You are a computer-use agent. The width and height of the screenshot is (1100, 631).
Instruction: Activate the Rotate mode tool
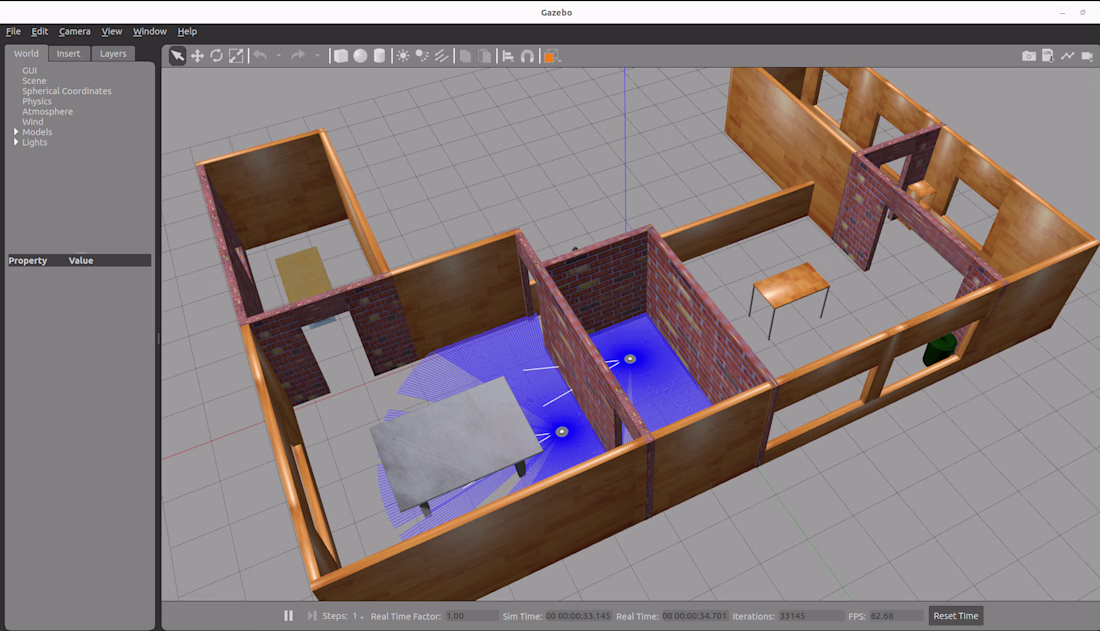tap(217, 56)
